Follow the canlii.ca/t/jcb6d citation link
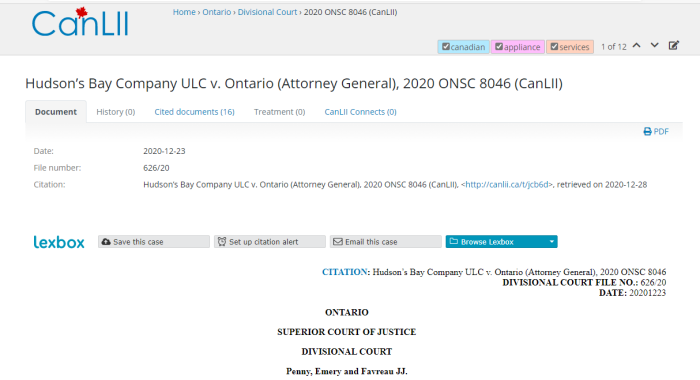The image size is (700, 380). click(x=507, y=184)
